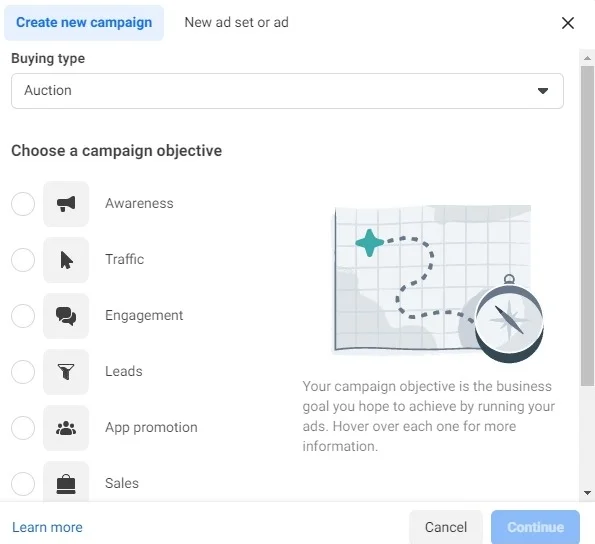The height and width of the screenshot is (544, 595).
Task: Switch to Create new campaign tab
Action: [84, 23]
